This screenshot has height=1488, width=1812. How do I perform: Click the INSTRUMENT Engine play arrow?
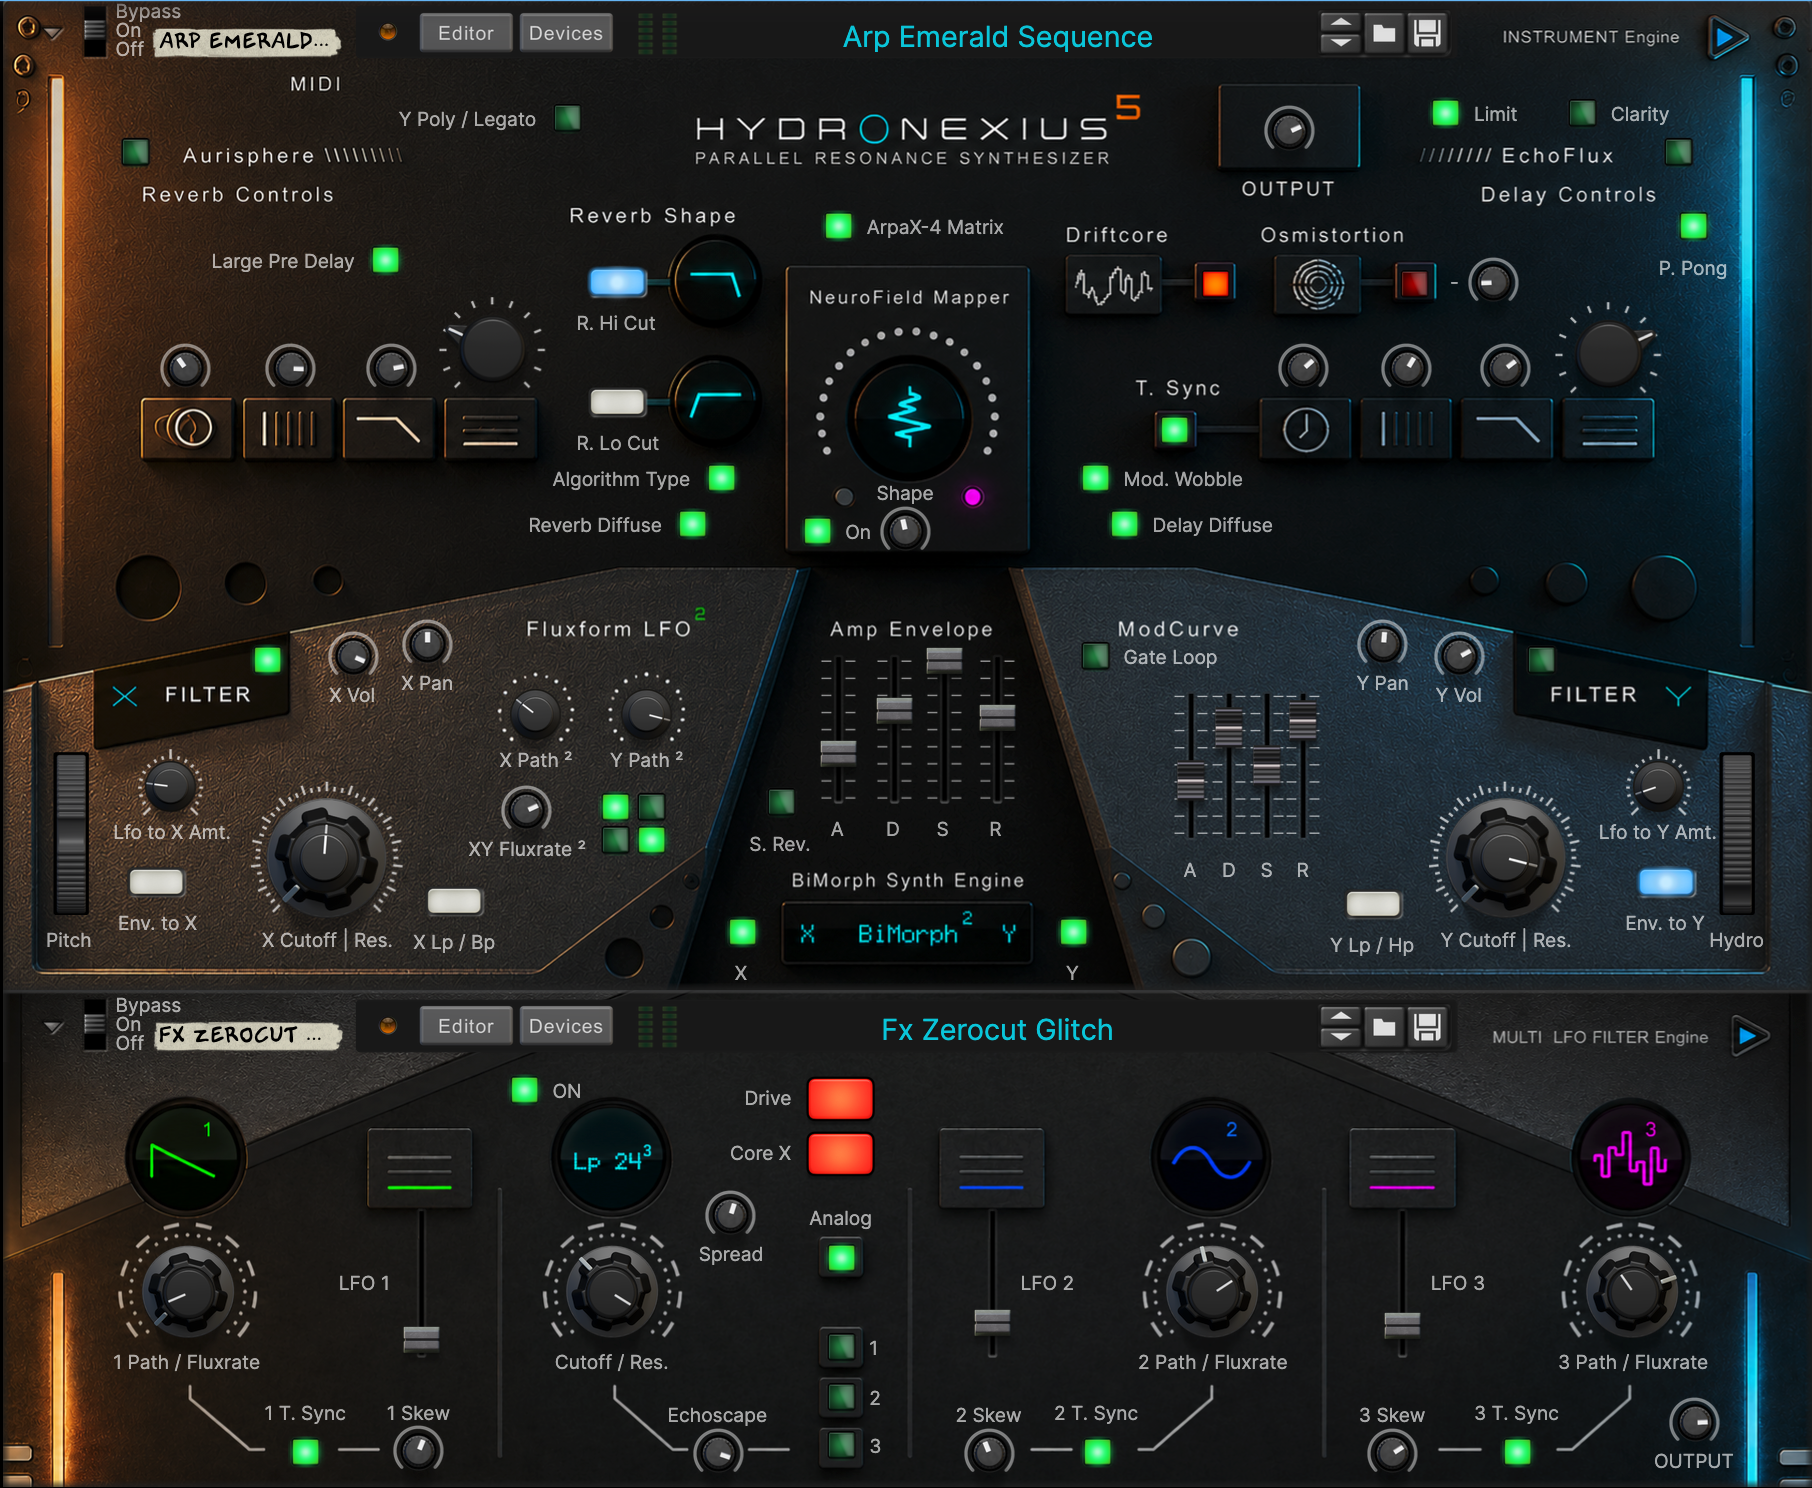click(x=1727, y=38)
